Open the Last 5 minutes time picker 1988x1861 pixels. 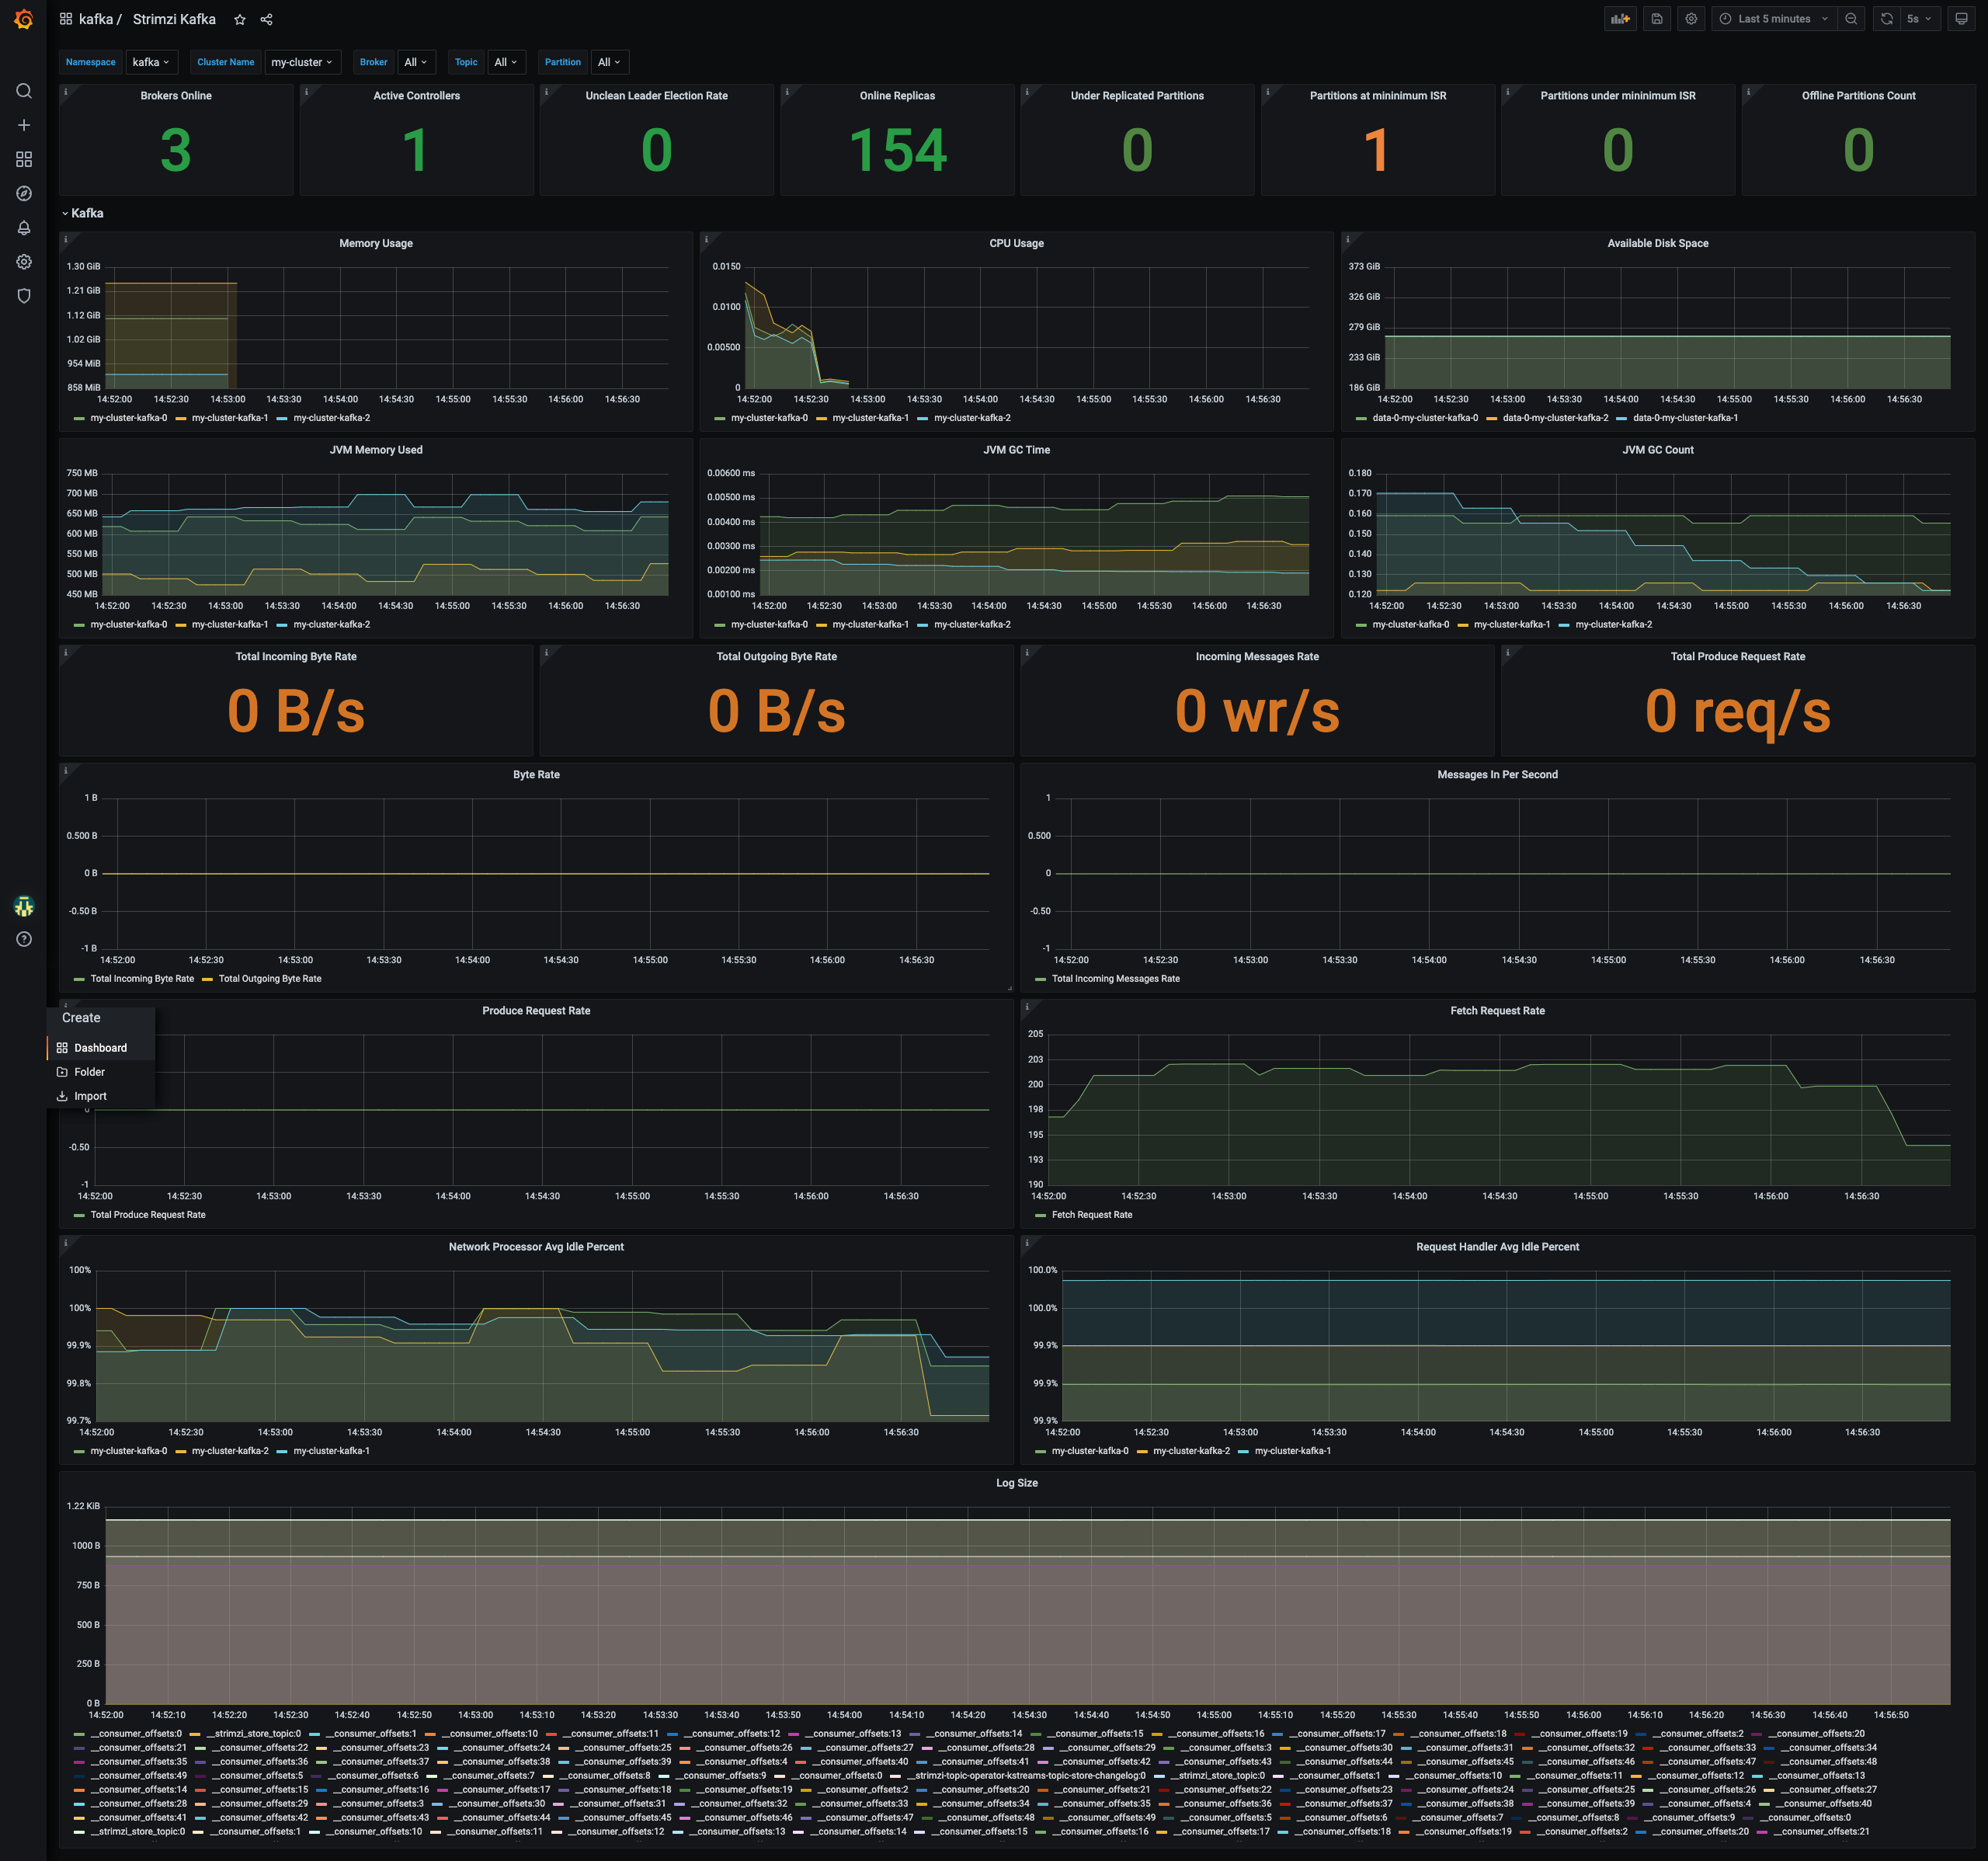(x=1774, y=19)
